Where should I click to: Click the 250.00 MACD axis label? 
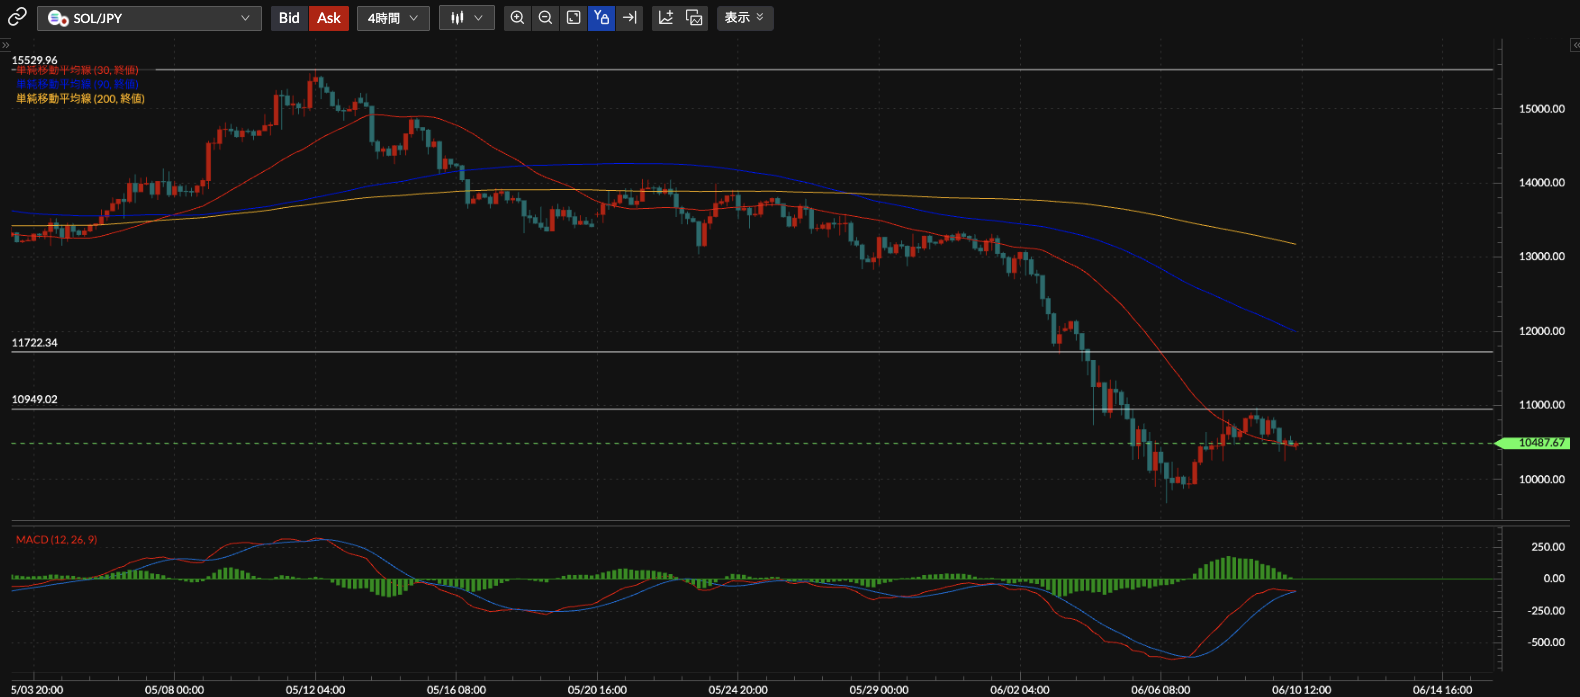click(1548, 547)
